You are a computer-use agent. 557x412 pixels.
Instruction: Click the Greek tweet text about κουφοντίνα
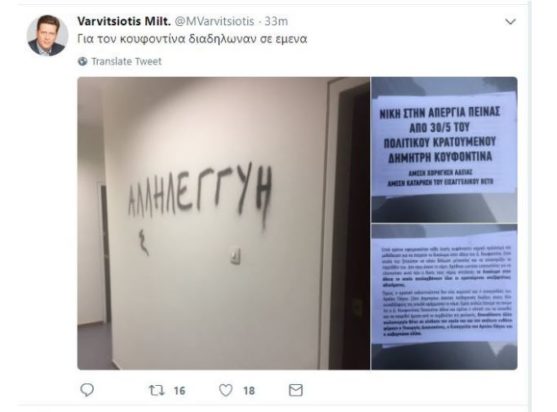point(192,39)
